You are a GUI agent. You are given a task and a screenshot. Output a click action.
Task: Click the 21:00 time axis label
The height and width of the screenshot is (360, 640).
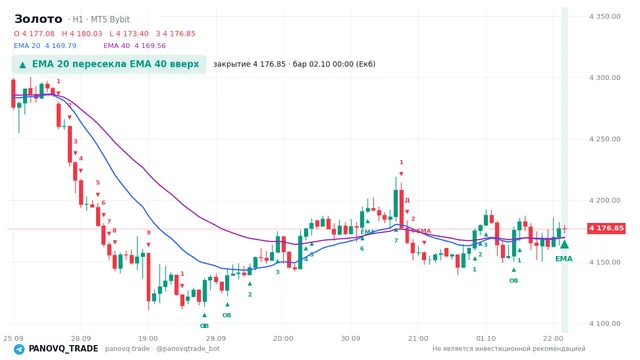point(418,338)
